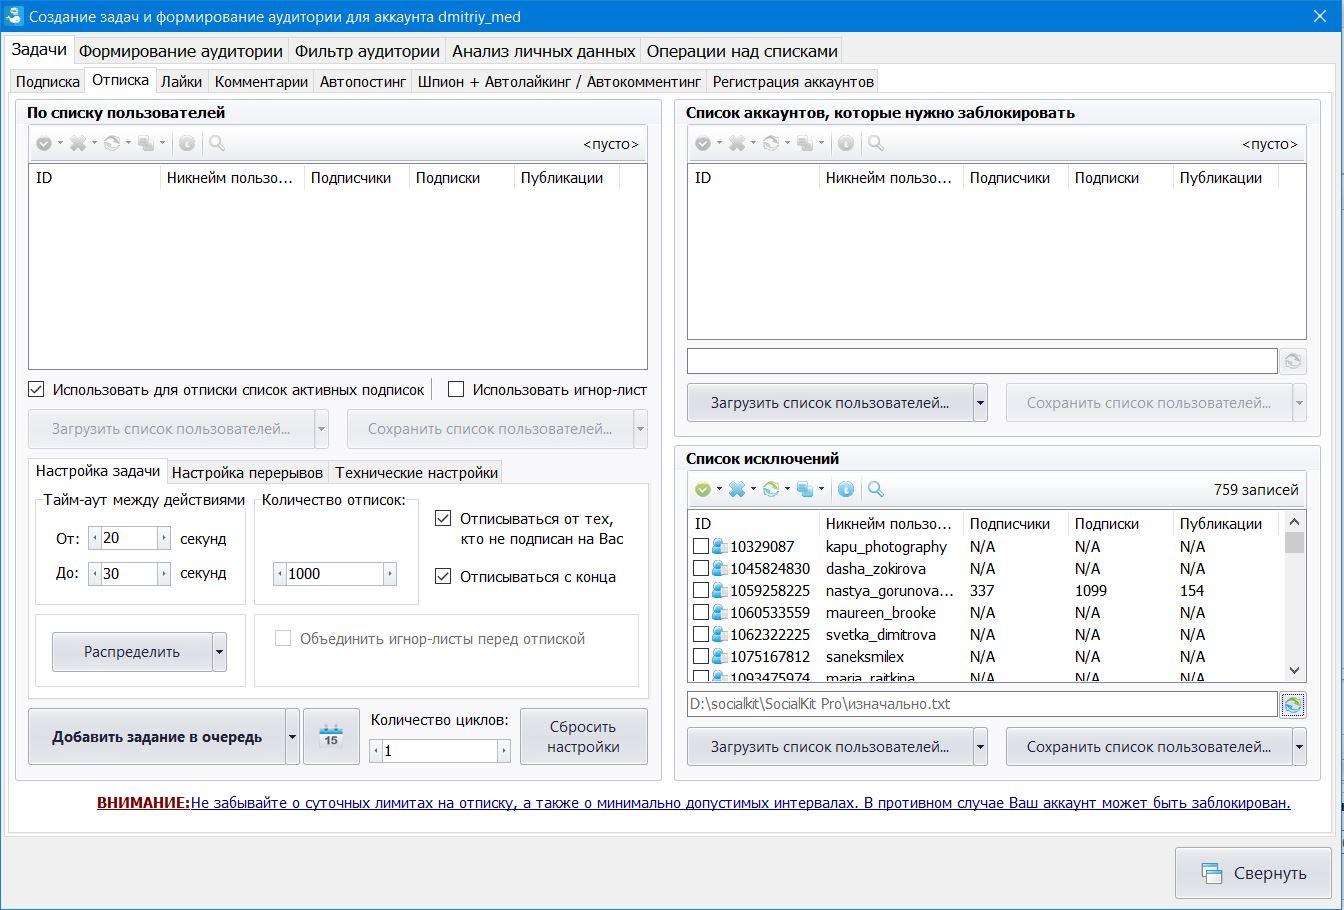Expand dropdown next to exclusions copy icon
The width and height of the screenshot is (1344, 910).
[821, 489]
